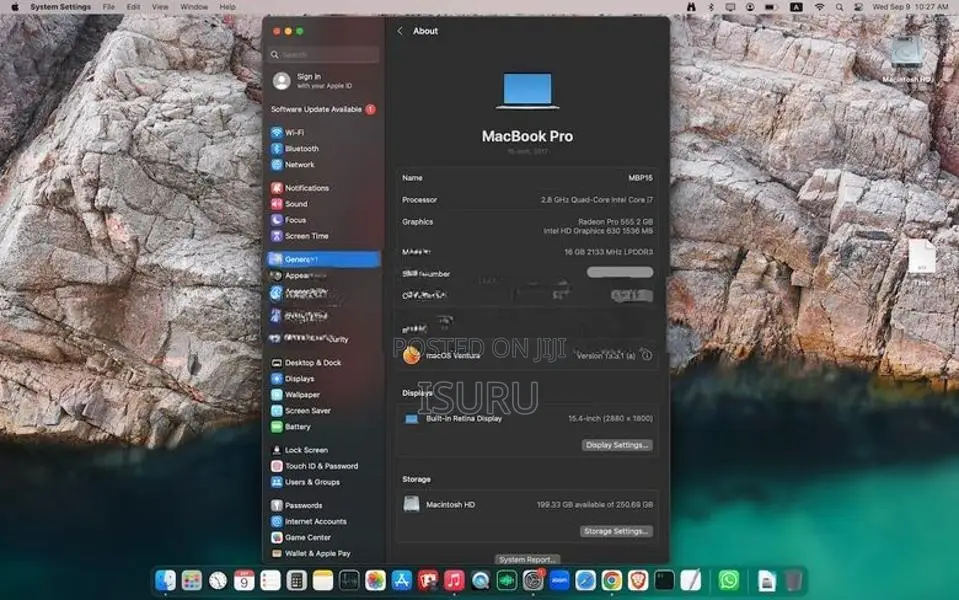Open Launchpad from the Dock

(x=191, y=580)
